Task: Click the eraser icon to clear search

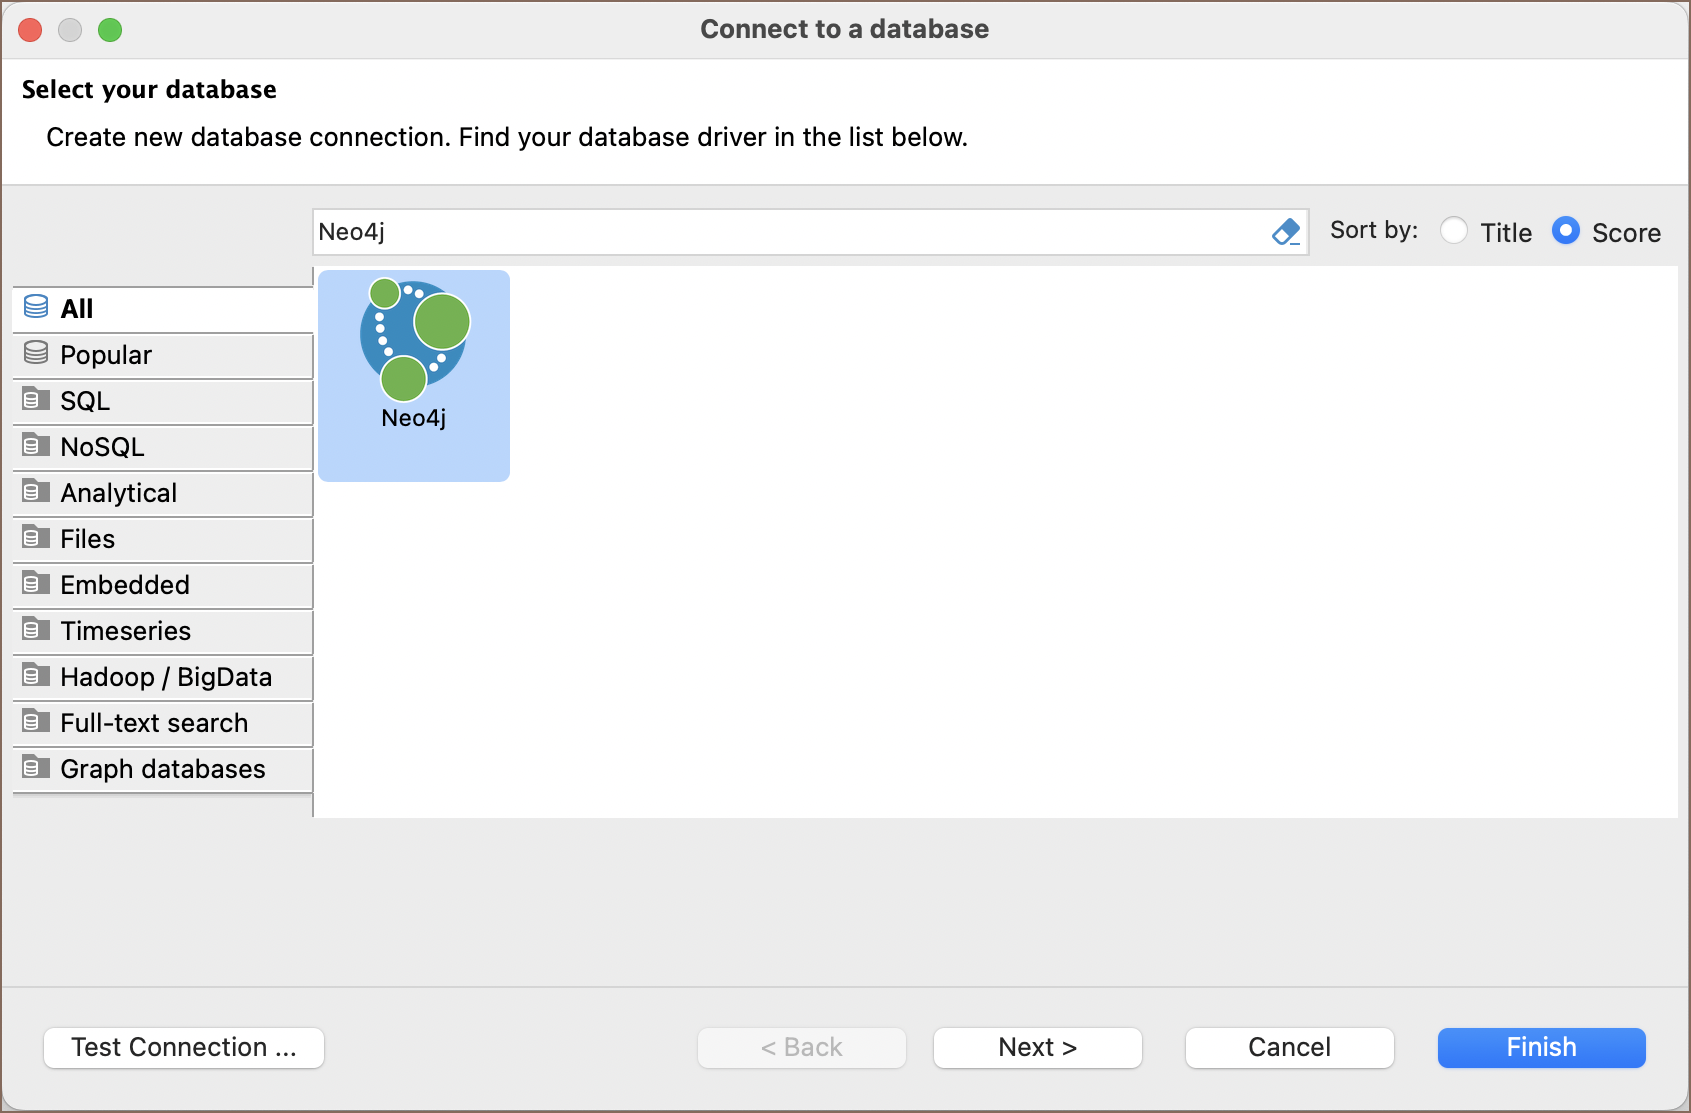Action: pyautogui.click(x=1286, y=232)
